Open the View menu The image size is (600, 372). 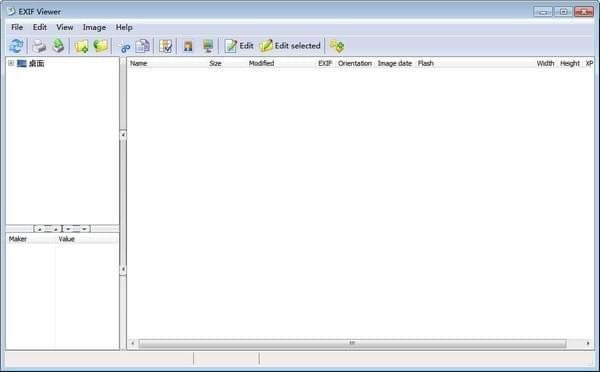pyautogui.click(x=65, y=27)
